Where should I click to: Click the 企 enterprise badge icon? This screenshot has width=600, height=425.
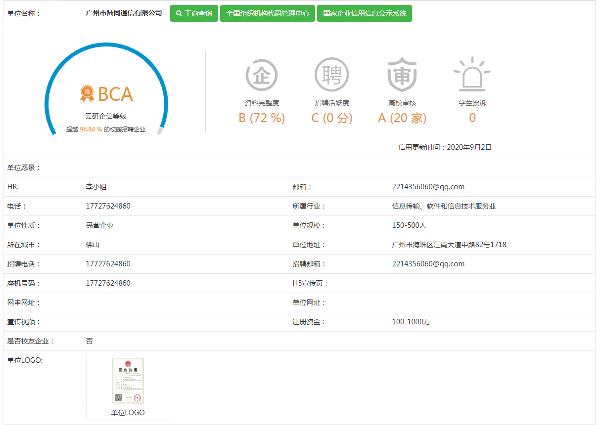pyautogui.click(x=262, y=76)
